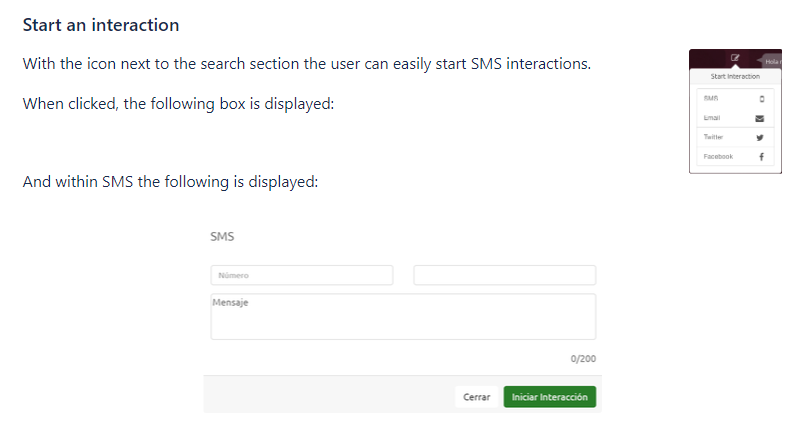Click the Email envelope icon
804x432 pixels.
click(x=760, y=119)
